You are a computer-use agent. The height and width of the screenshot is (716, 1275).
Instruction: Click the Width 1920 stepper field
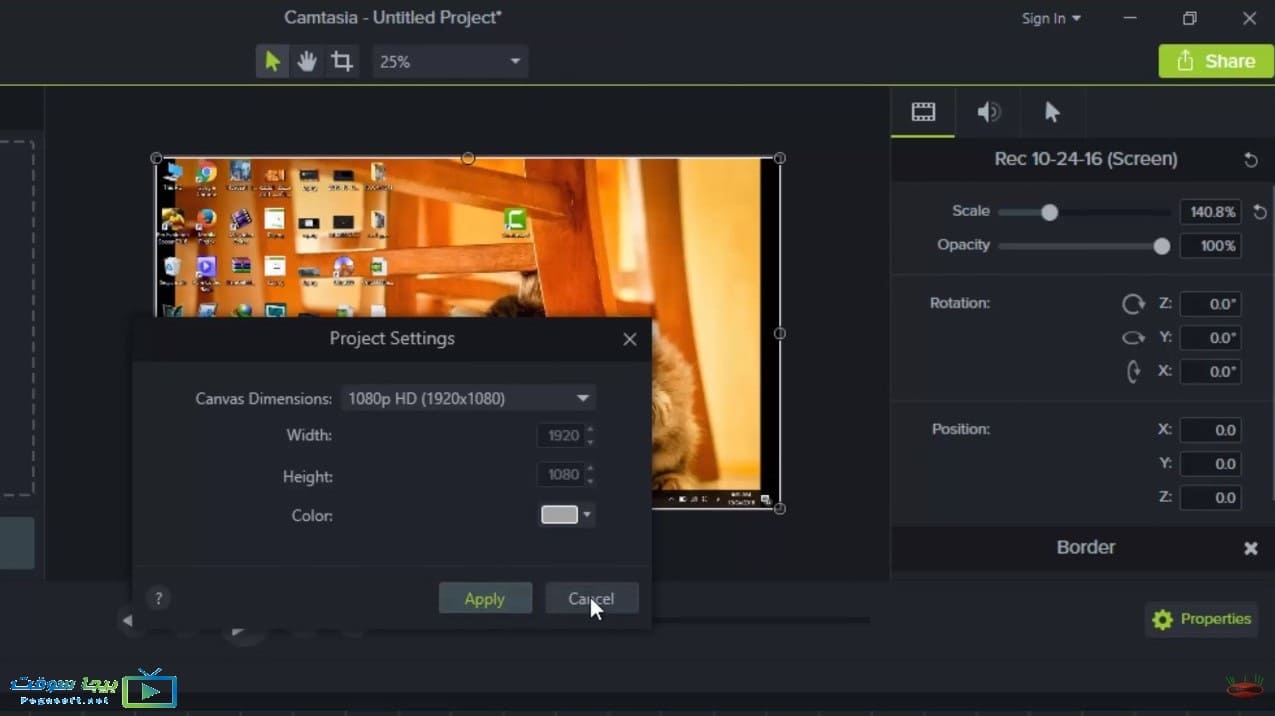pos(566,435)
